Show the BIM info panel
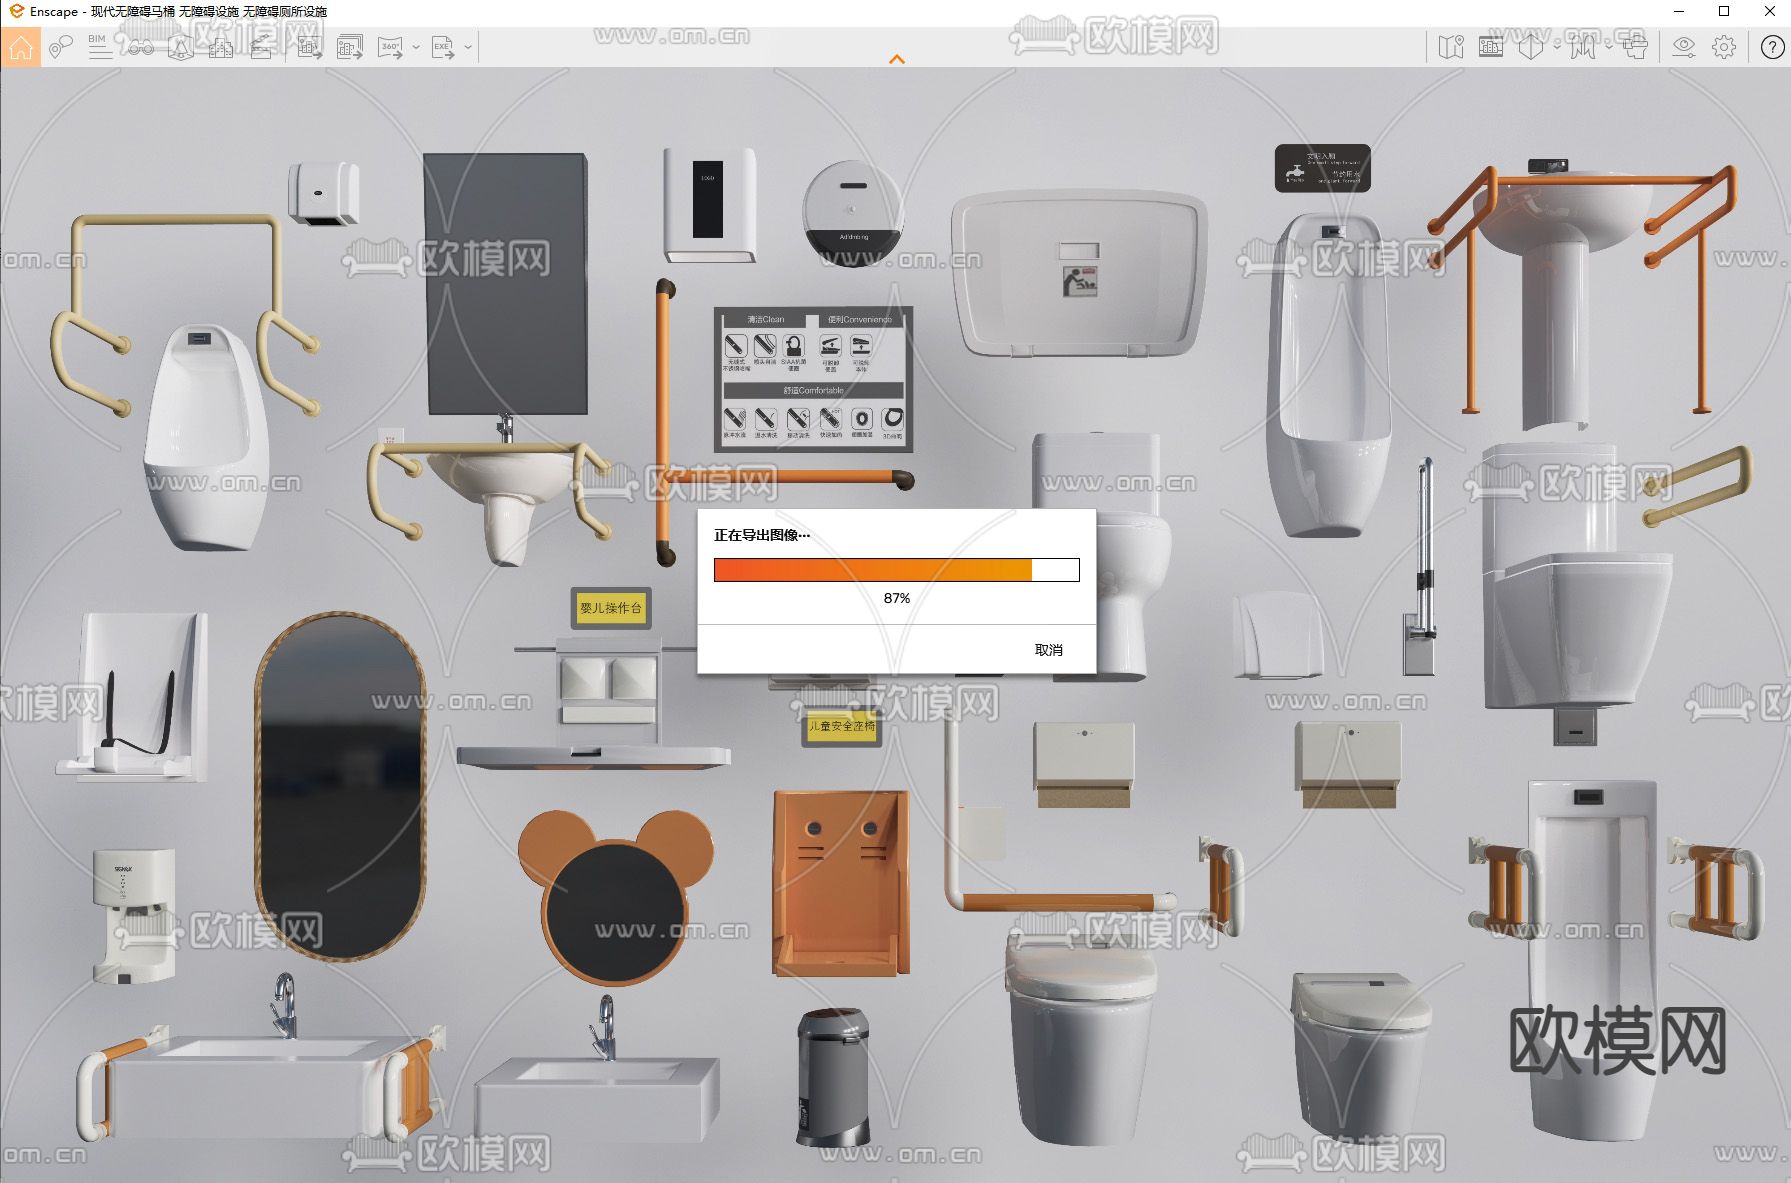The width and height of the screenshot is (1791, 1183). [x=99, y=47]
